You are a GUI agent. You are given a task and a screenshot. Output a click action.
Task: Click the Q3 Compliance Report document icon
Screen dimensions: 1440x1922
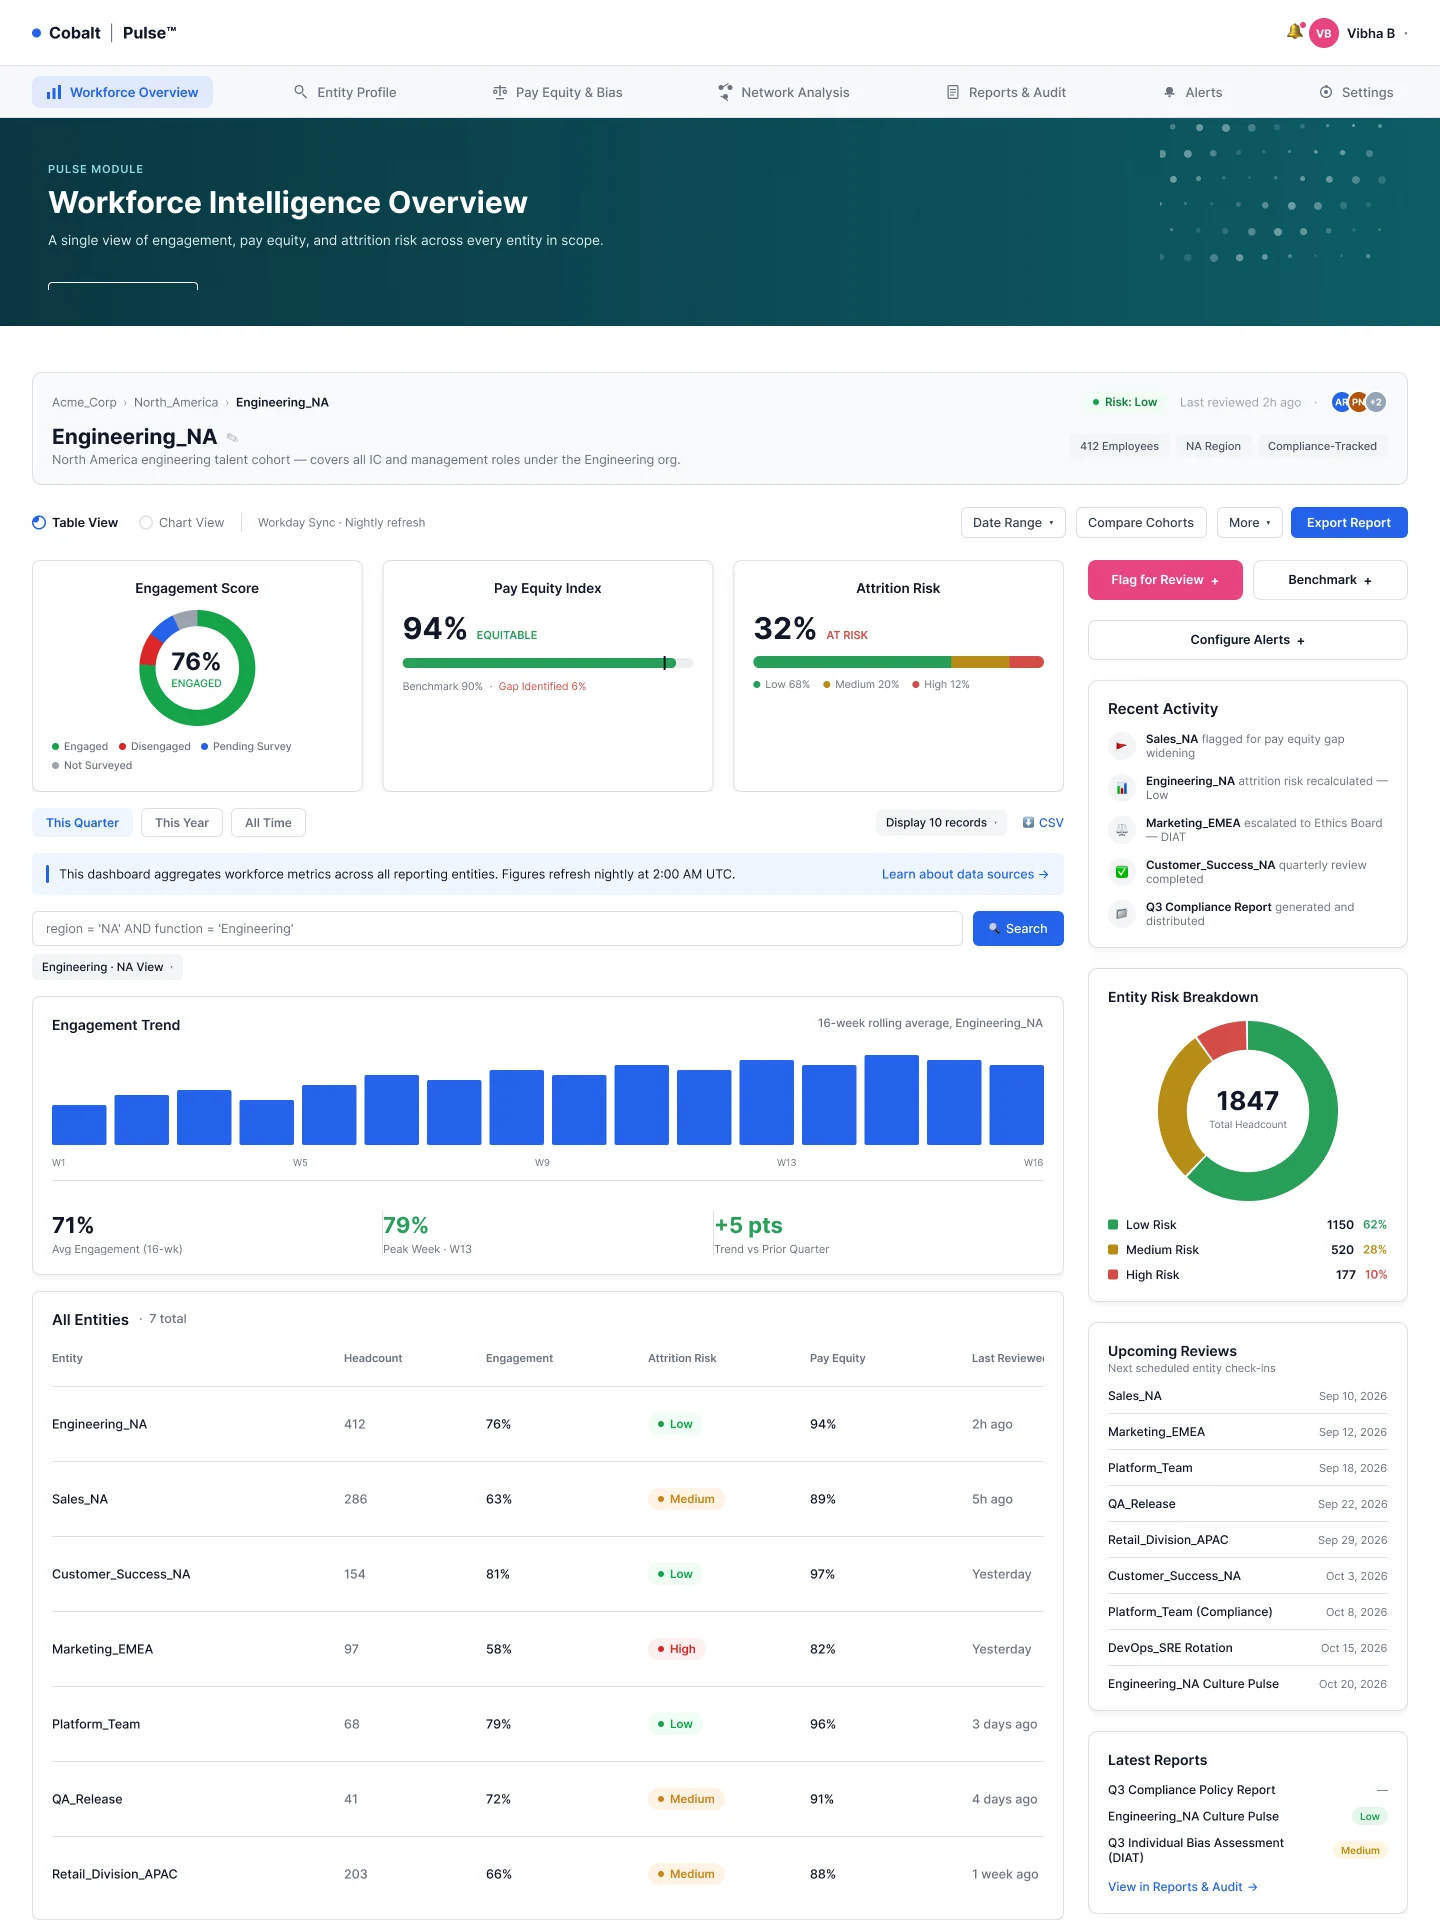(x=1121, y=914)
